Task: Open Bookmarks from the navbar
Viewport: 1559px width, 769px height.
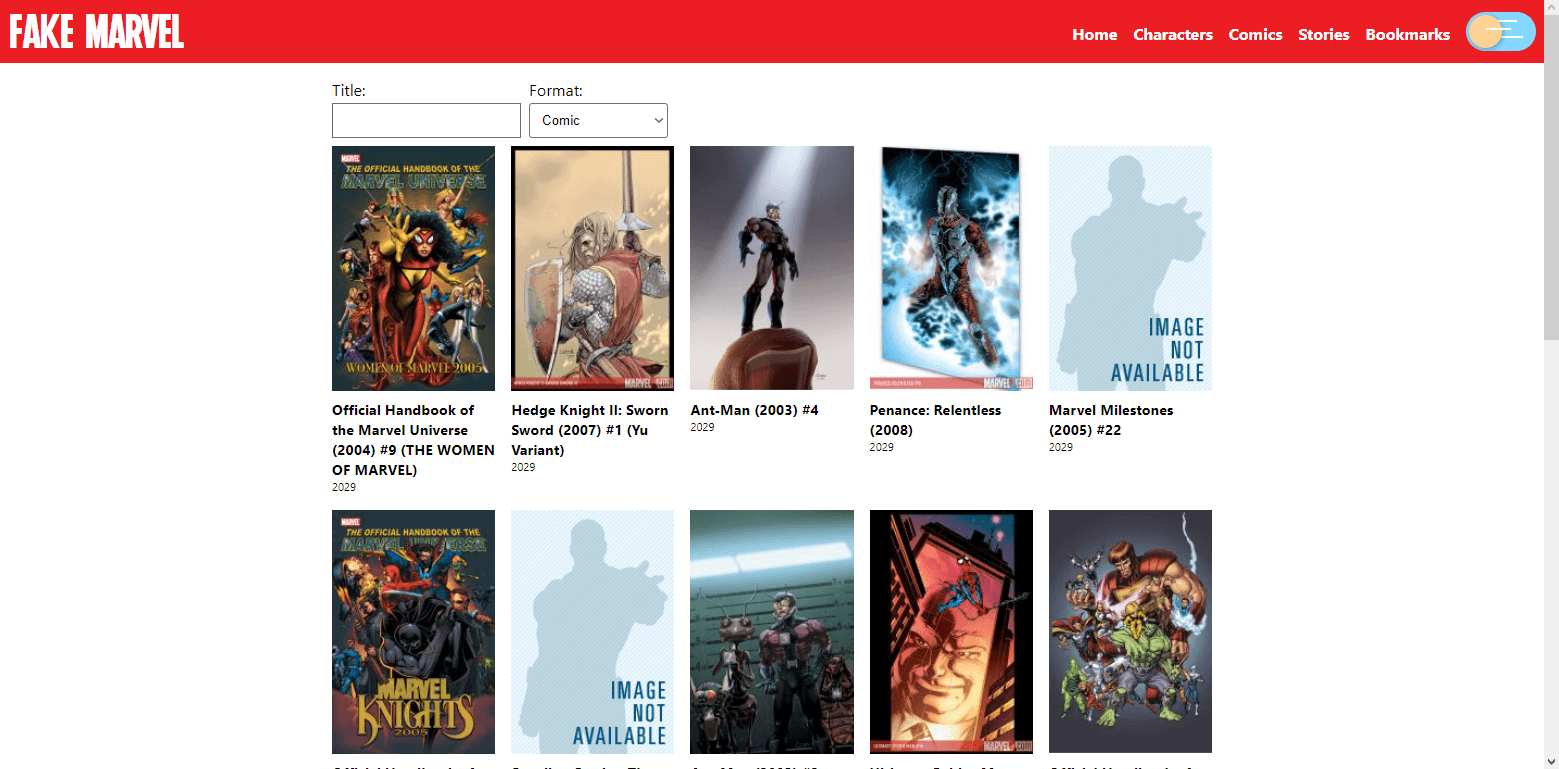Action: [x=1407, y=34]
